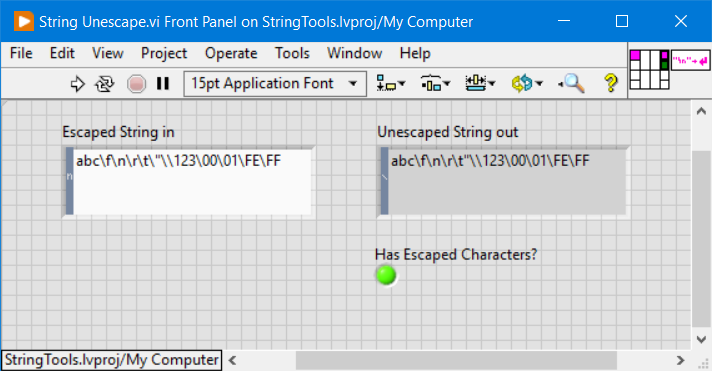
Task: Close the String Unescape.vi window
Action: (681, 21)
